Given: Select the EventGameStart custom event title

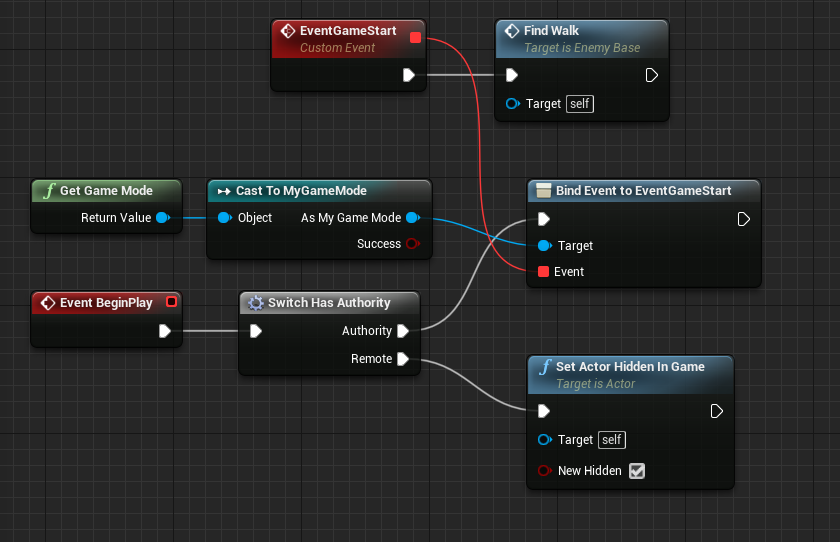Looking at the screenshot, I should pos(348,31).
